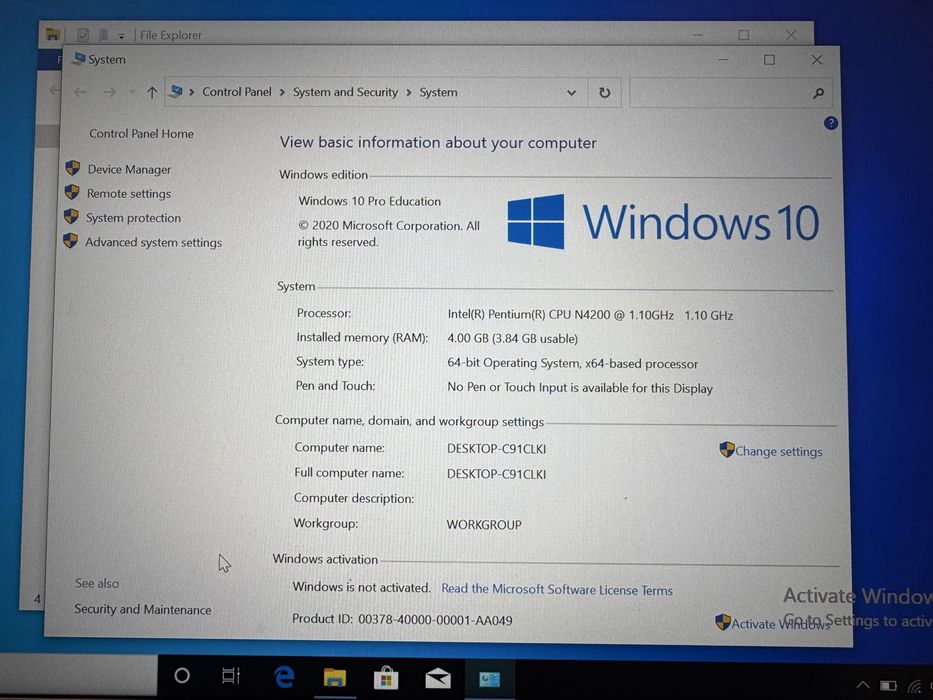The width and height of the screenshot is (933, 700).
Task: Click the File Explorer folder icon in title bar
Action: tap(52, 35)
